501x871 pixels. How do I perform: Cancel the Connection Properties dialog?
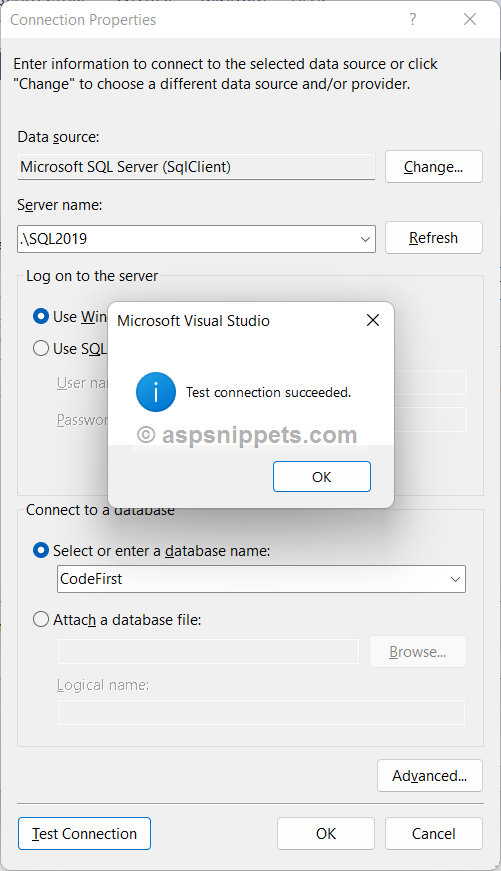coord(434,833)
